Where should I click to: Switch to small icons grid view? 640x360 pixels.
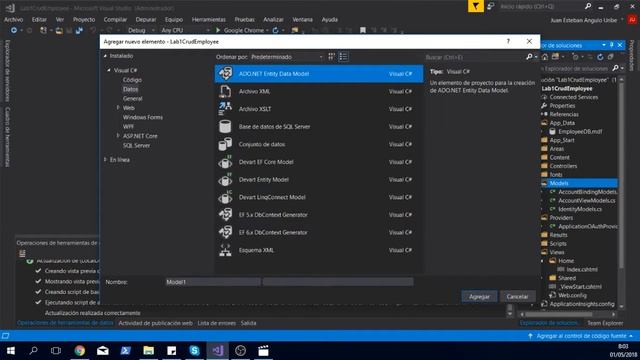tap(331, 57)
